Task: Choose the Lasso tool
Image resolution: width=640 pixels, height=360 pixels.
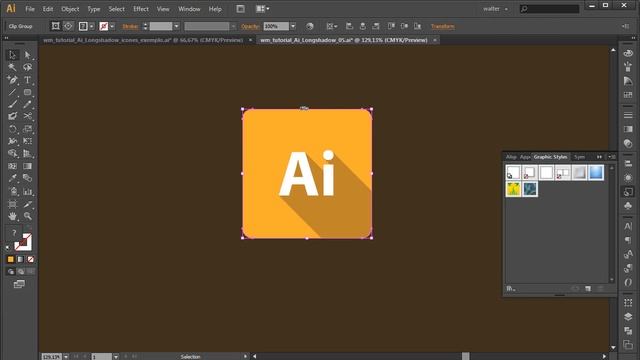Action: 27,67
